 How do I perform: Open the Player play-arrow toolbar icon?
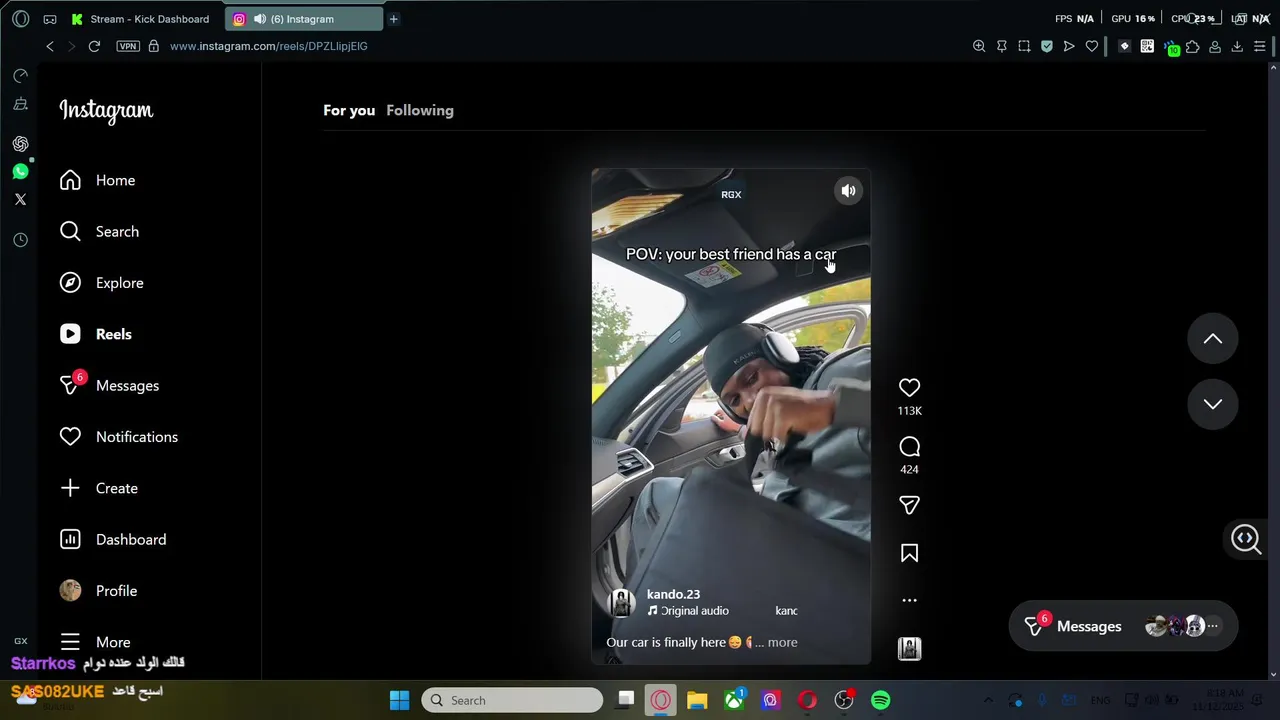coord(1069,46)
